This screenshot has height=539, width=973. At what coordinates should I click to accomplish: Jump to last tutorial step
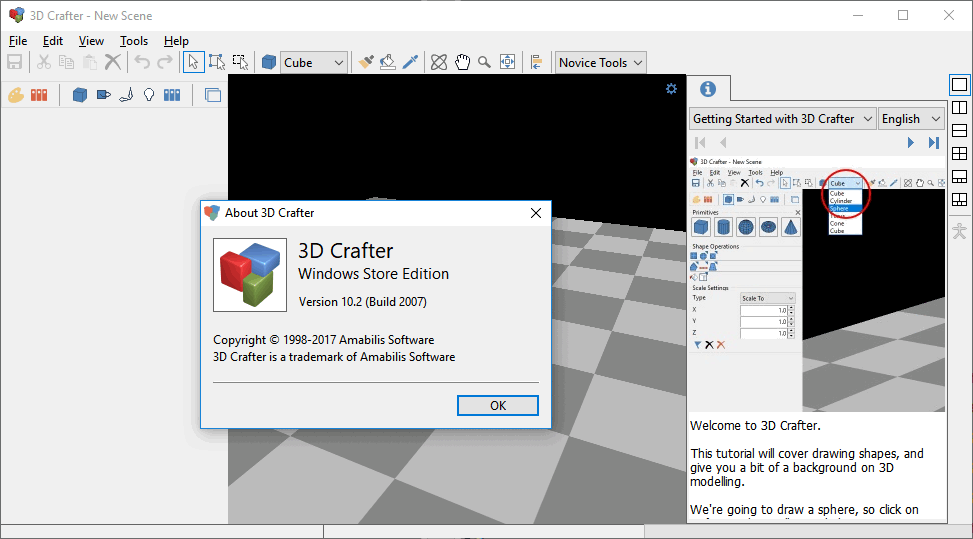(933, 143)
